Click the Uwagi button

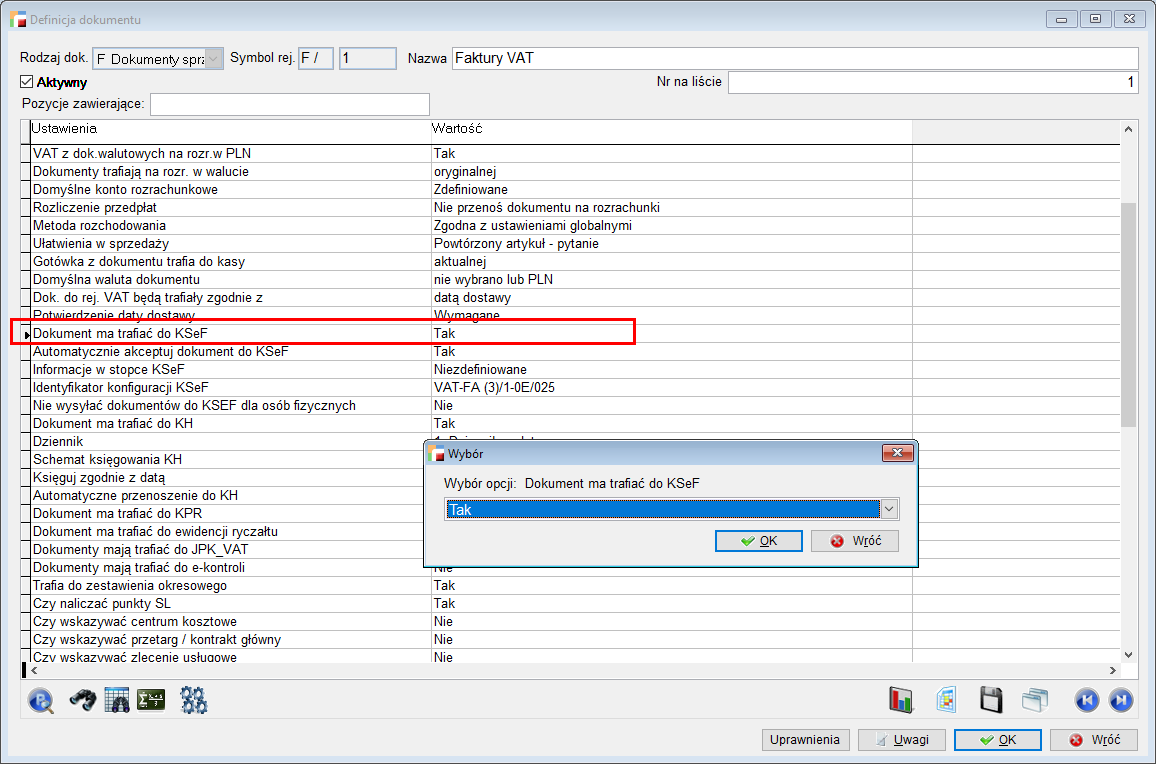(901, 740)
